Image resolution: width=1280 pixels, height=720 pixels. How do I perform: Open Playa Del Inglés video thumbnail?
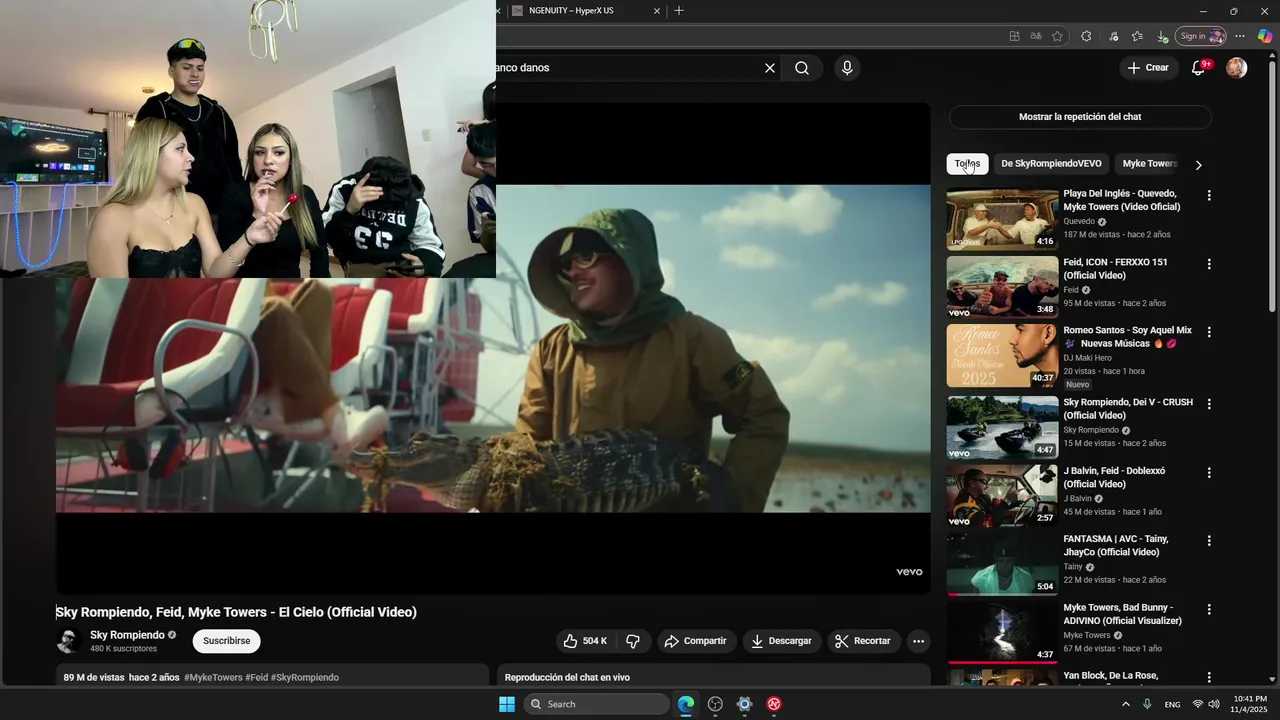[1002, 219]
